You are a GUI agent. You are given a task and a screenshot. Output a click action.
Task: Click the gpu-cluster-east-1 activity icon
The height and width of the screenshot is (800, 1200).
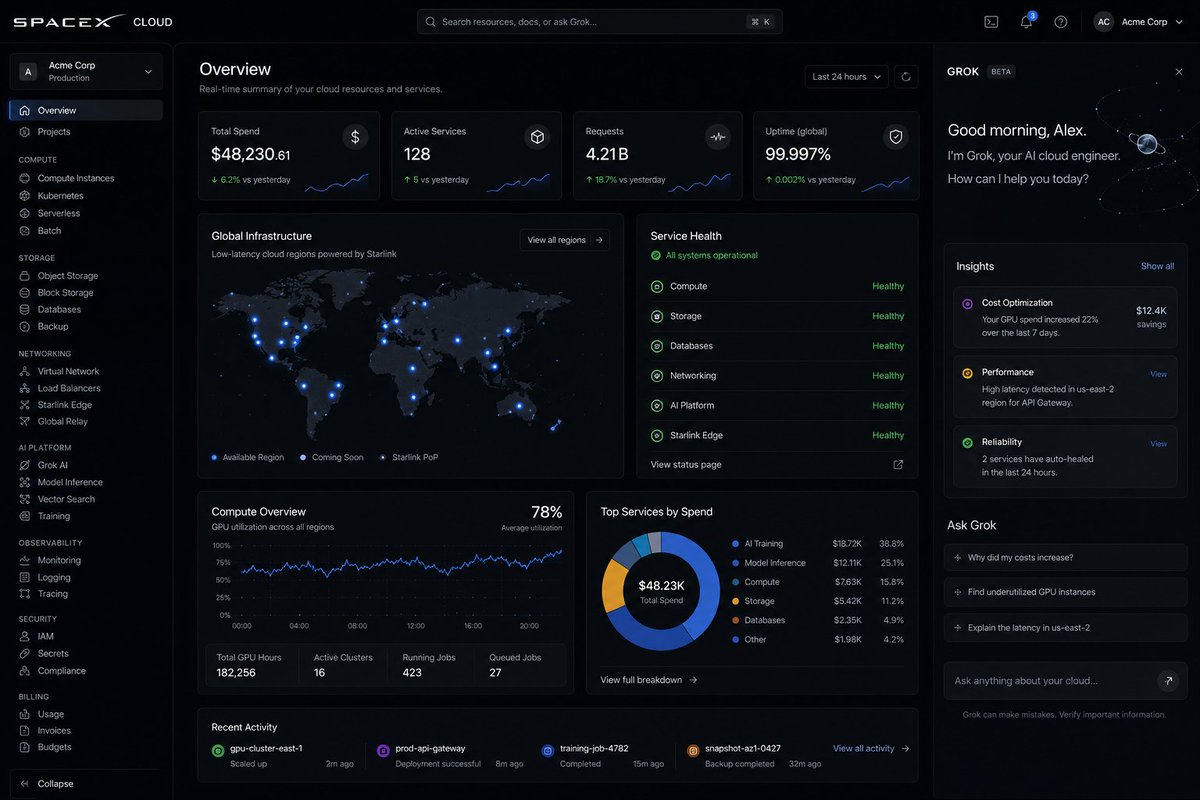[x=218, y=750]
